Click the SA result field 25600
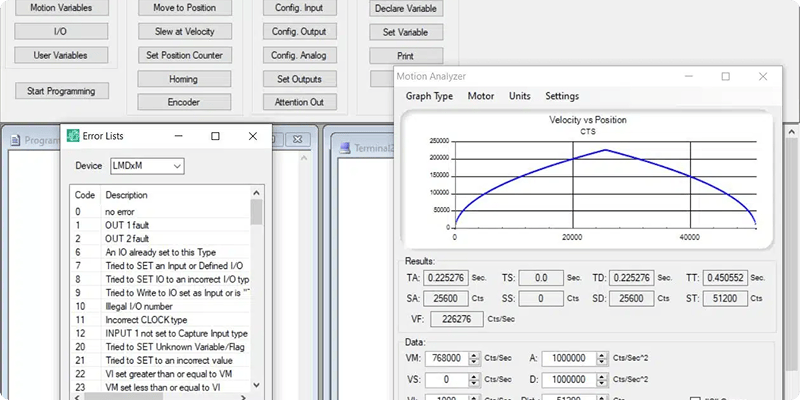800x400 pixels. [446, 298]
